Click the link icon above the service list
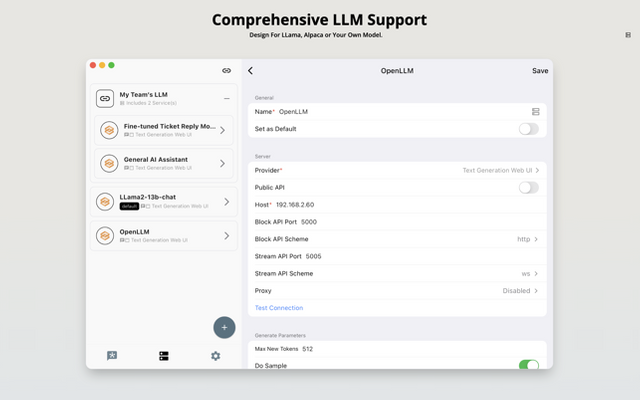The image size is (640, 400). [x=227, y=71]
